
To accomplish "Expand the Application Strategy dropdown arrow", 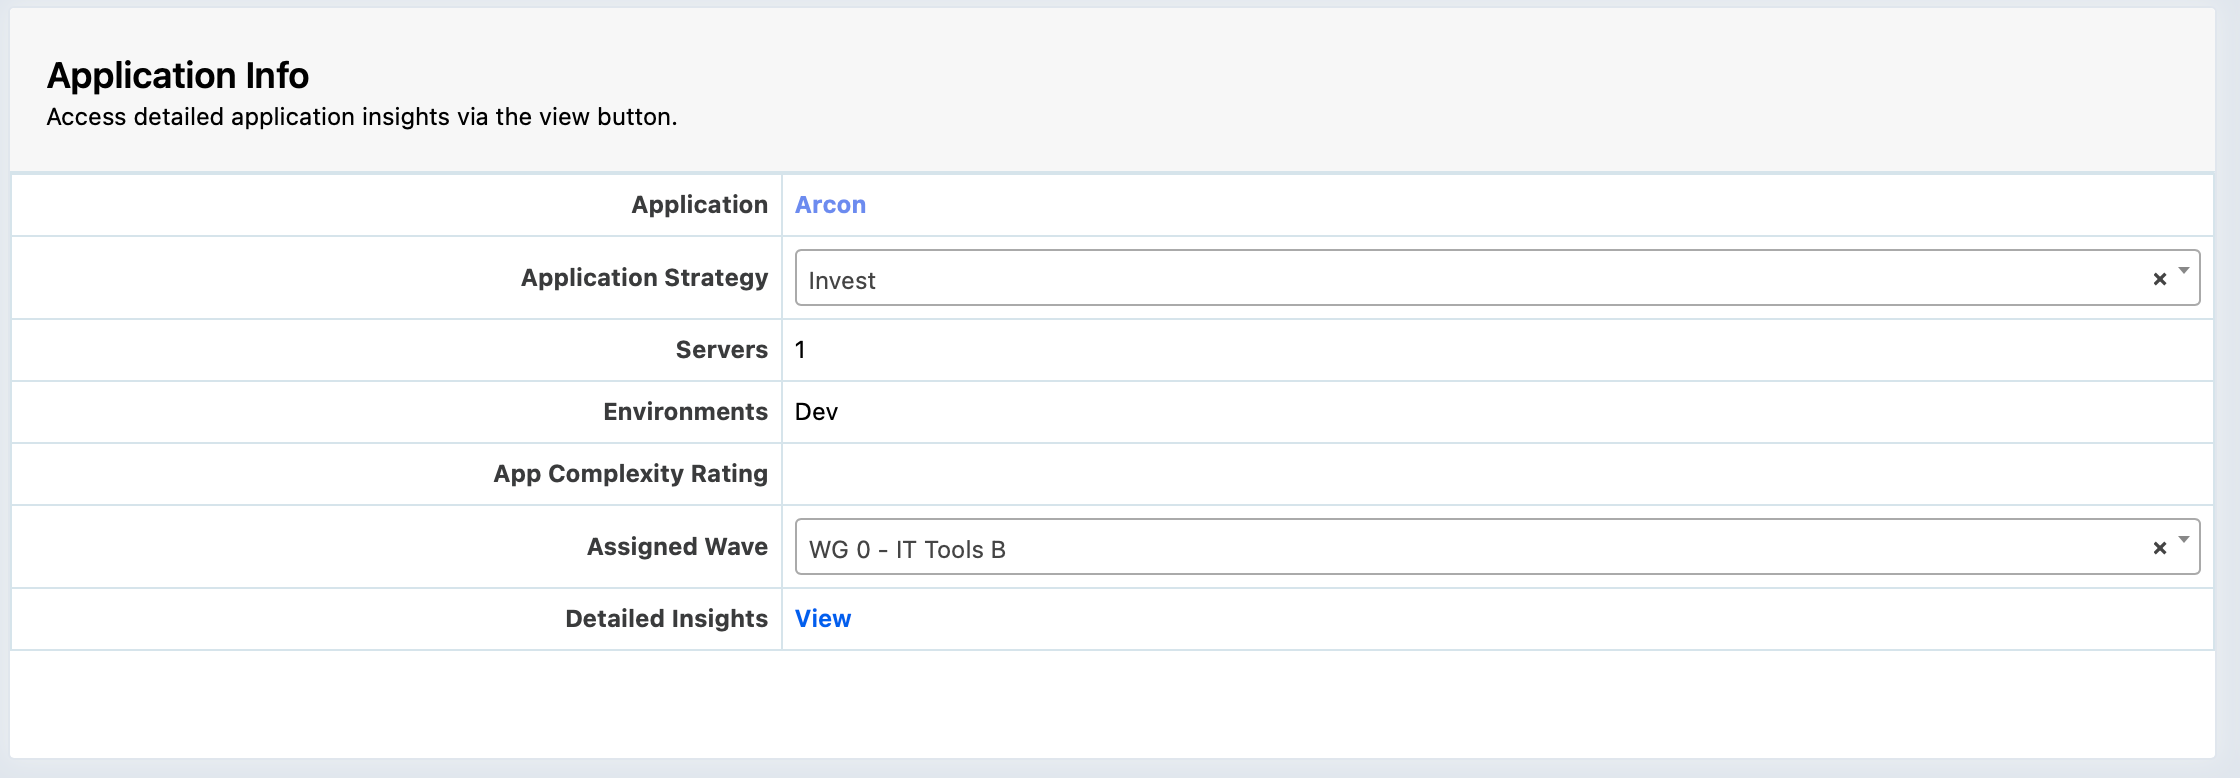I will pos(2184,271).
